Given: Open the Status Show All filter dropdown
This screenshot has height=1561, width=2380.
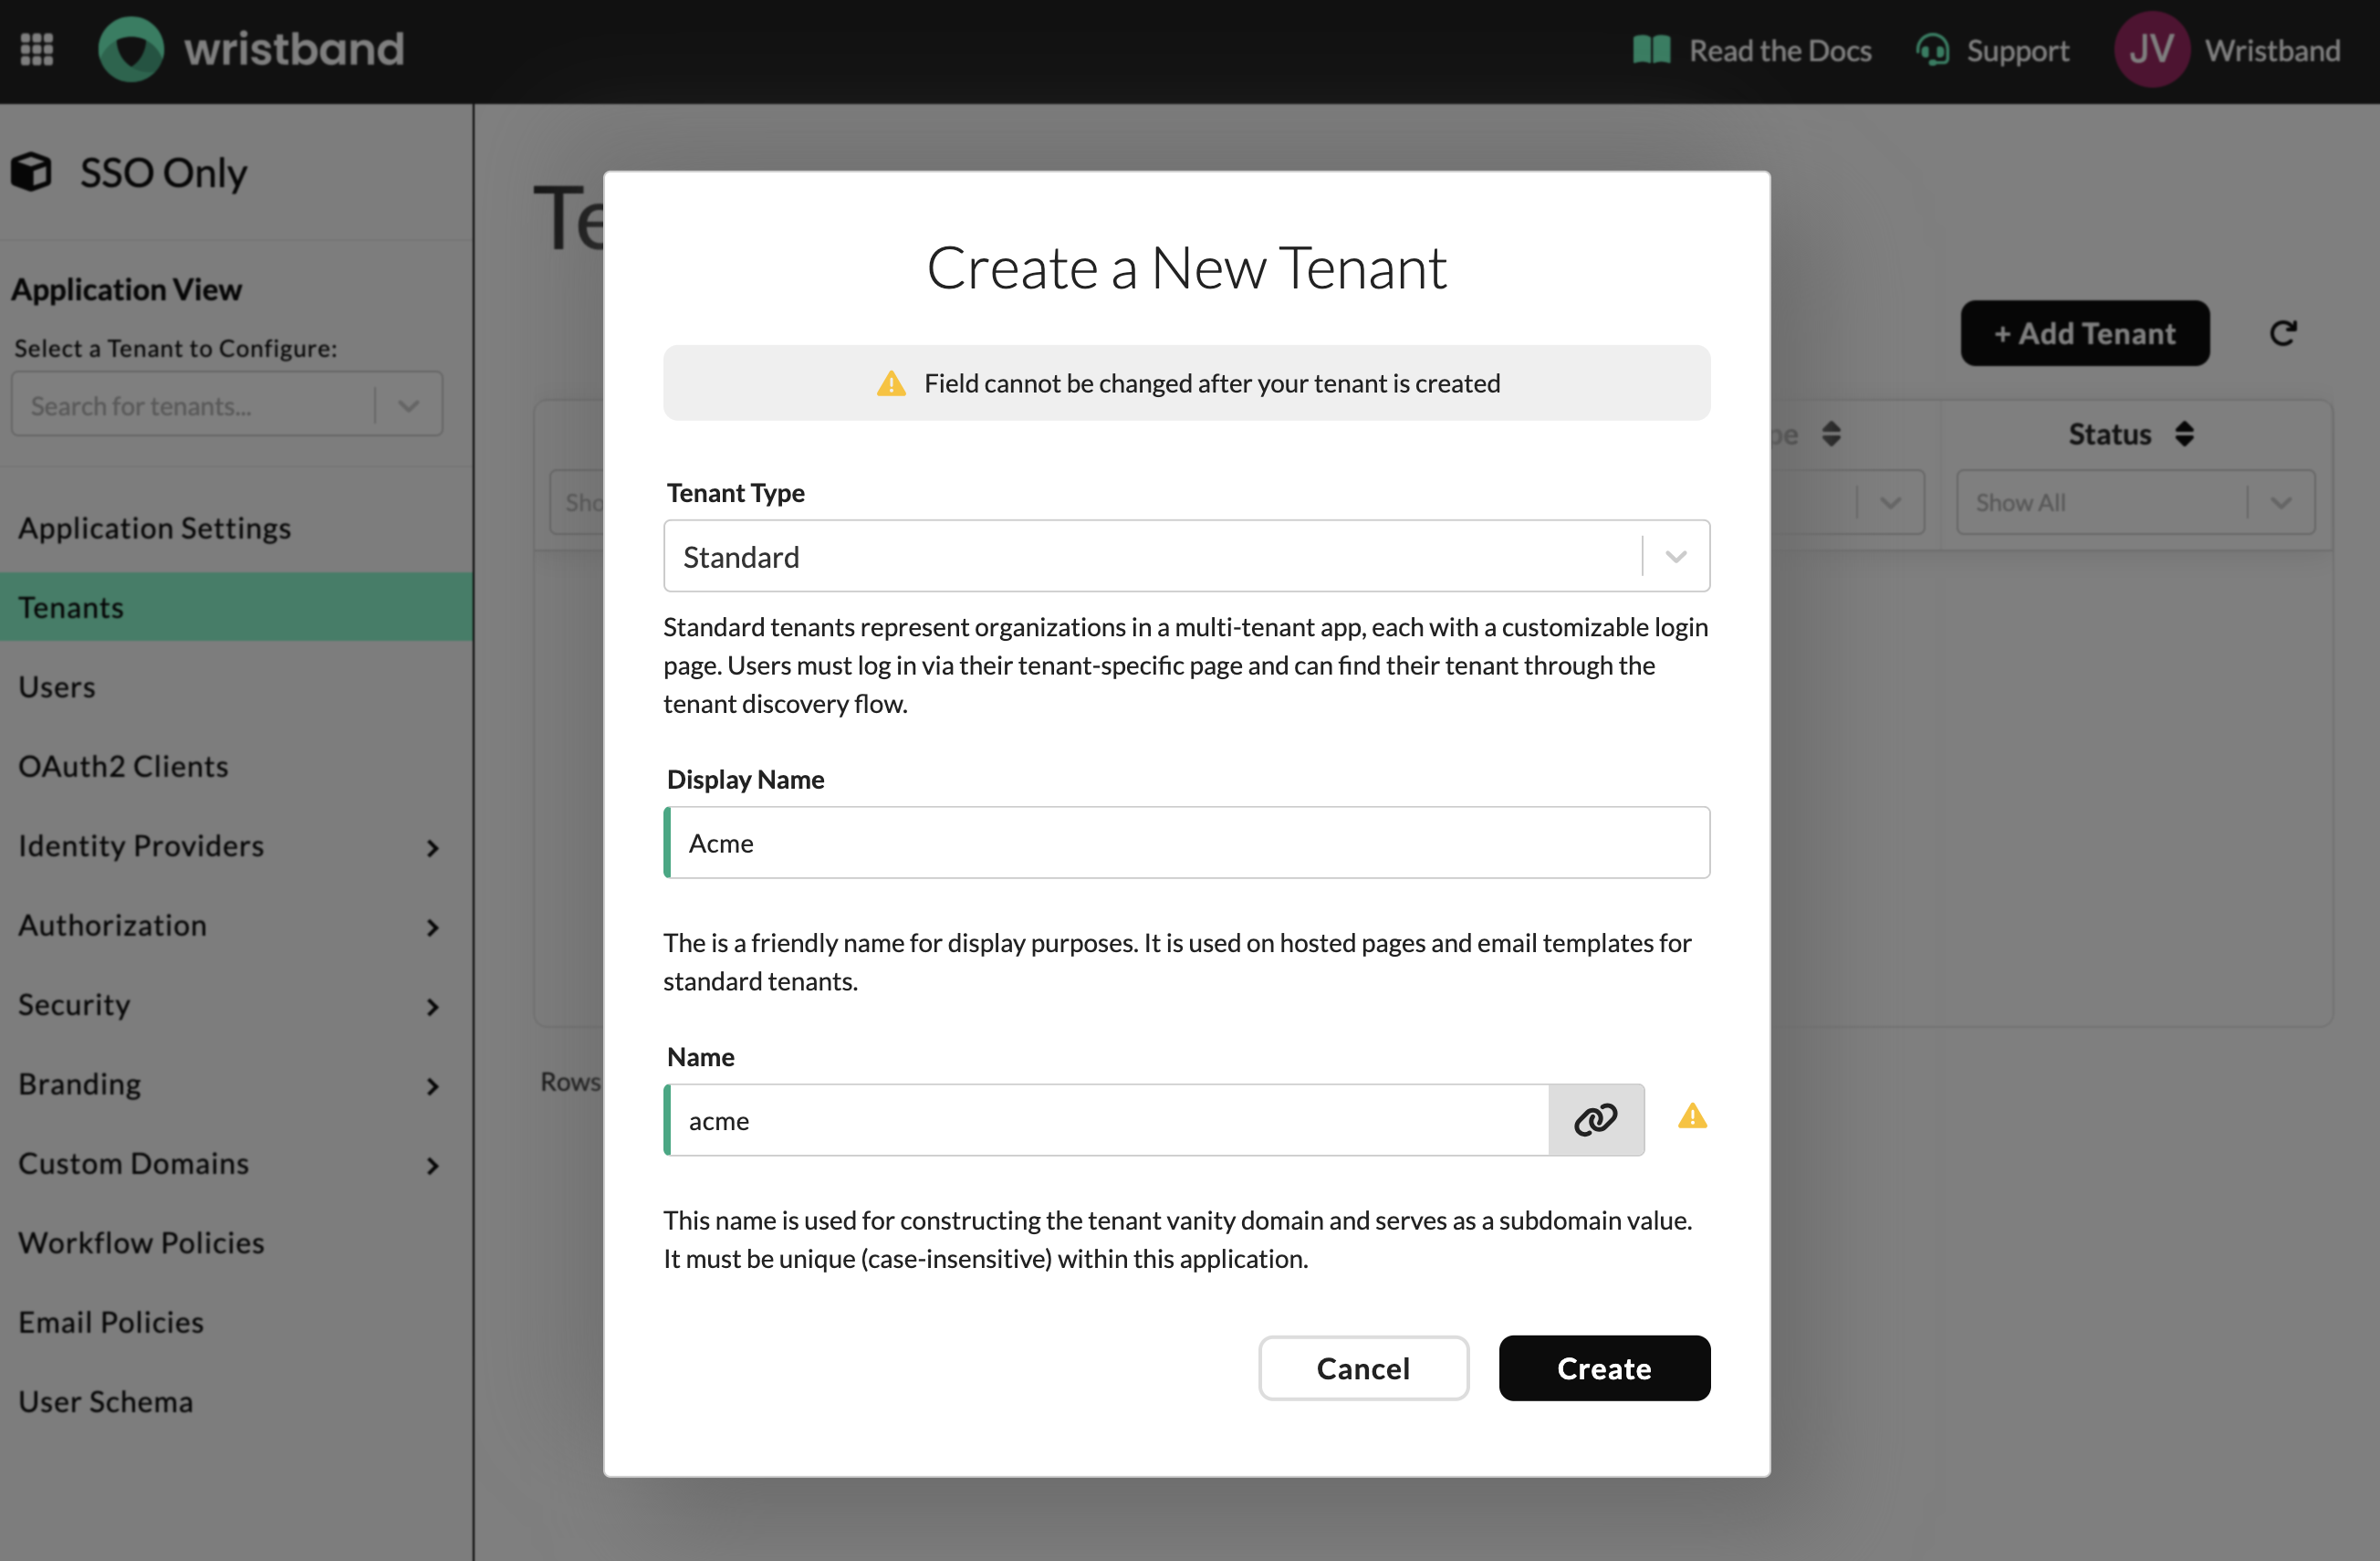Looking at the screenshot, I should (x=2134, y=502).
